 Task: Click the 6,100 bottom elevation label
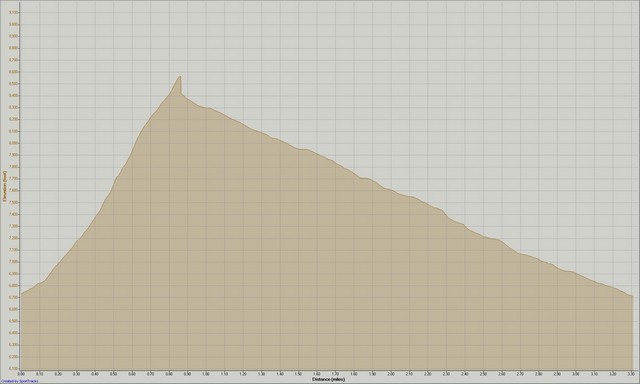pyautogui.click(x=14, y=369)
